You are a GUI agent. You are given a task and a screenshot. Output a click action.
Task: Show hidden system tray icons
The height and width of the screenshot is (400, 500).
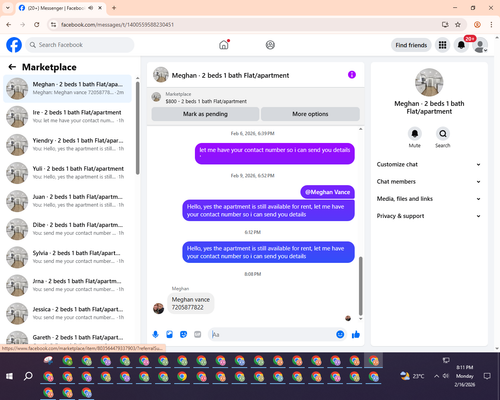436,376
